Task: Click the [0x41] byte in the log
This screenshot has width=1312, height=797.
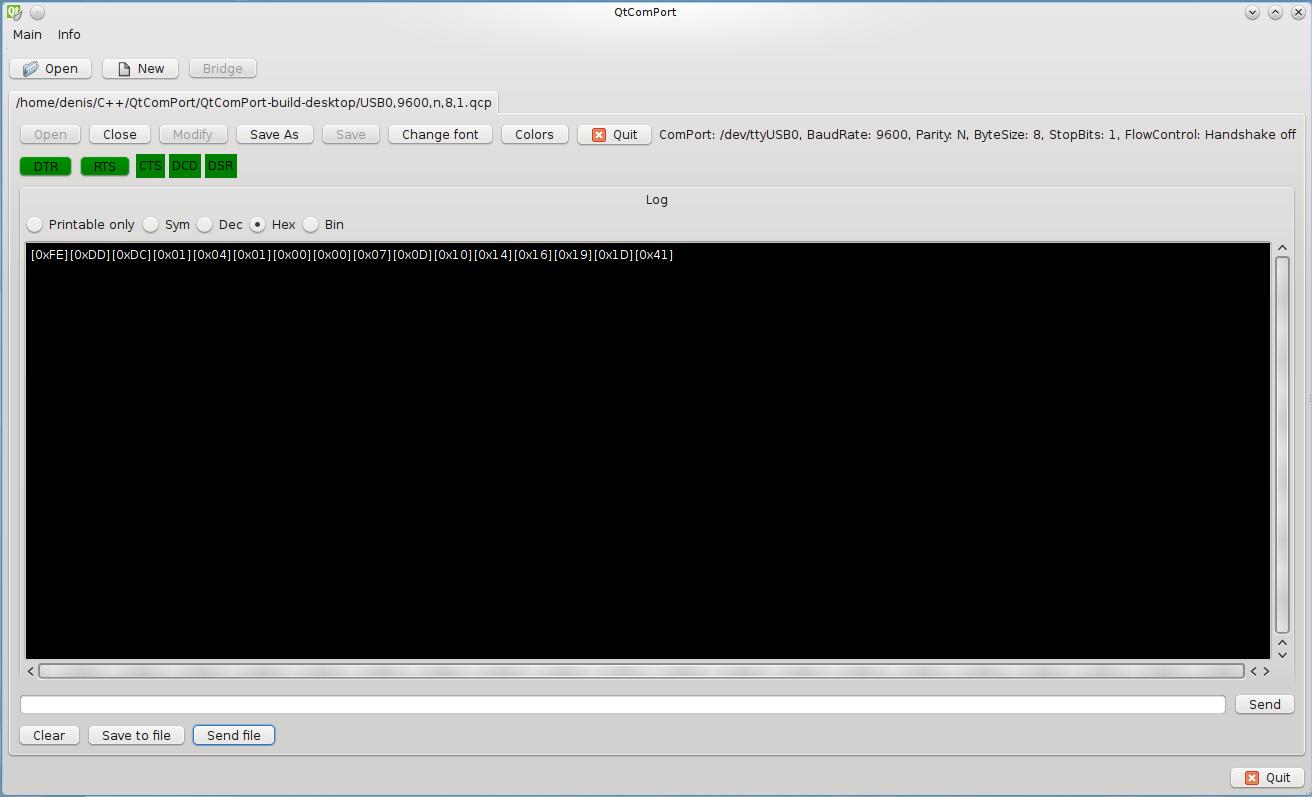Action: (654, 255)
